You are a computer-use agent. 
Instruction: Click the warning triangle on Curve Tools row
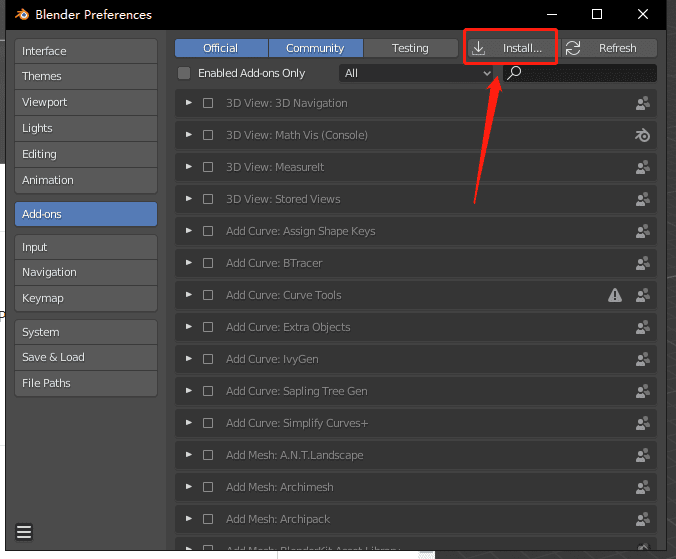[615, 295]
